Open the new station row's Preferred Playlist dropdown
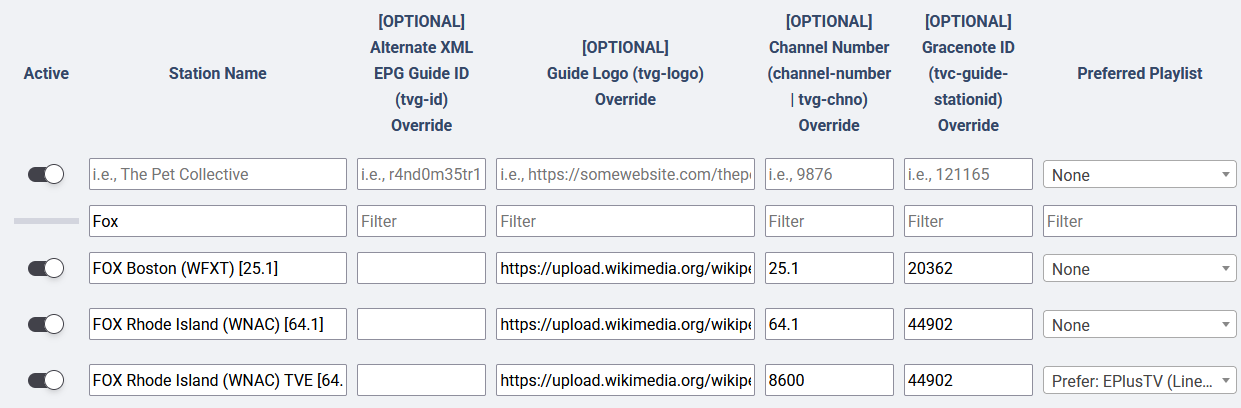1241x408 pixels. click(1139, 174)
